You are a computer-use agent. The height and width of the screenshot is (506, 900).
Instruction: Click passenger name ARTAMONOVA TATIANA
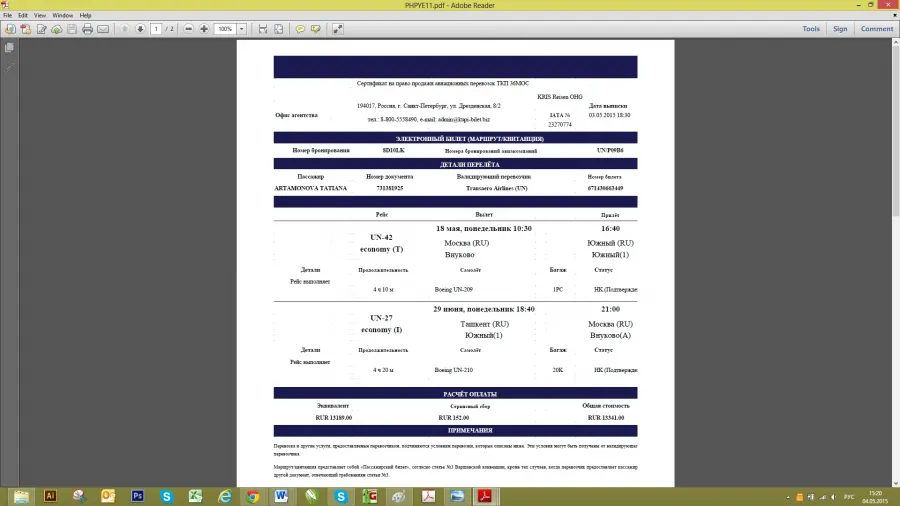coord(311,188)
